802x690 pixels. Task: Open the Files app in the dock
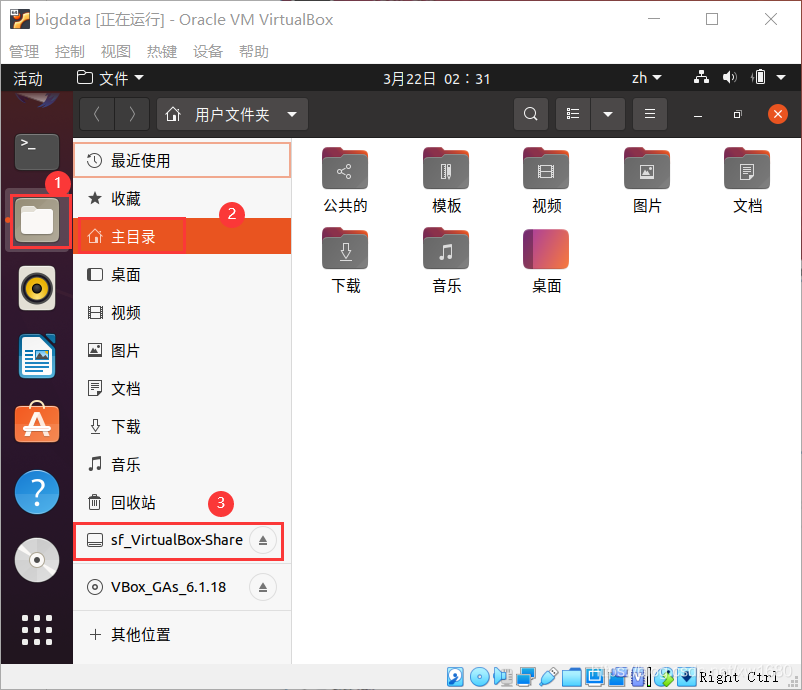(x=37, y=220)
